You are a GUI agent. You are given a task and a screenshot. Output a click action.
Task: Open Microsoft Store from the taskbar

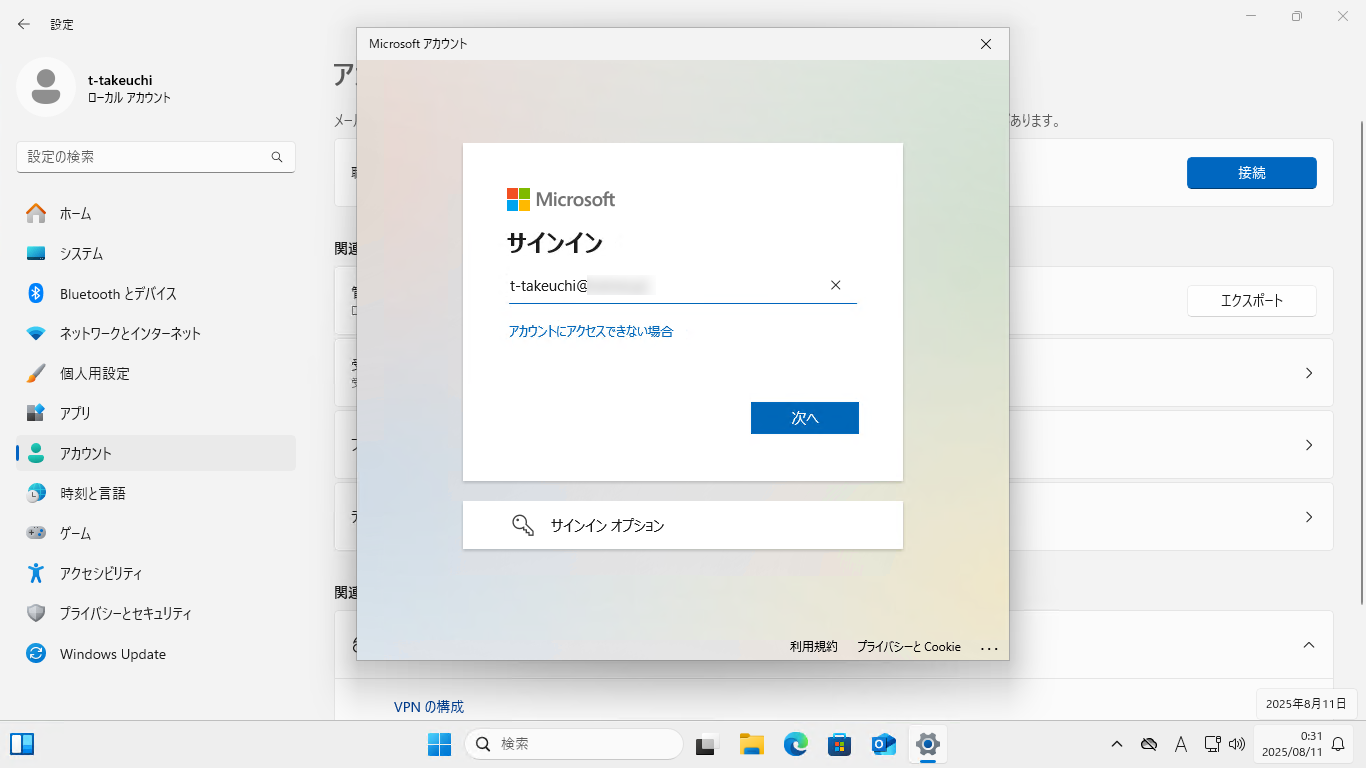point(840,744)
